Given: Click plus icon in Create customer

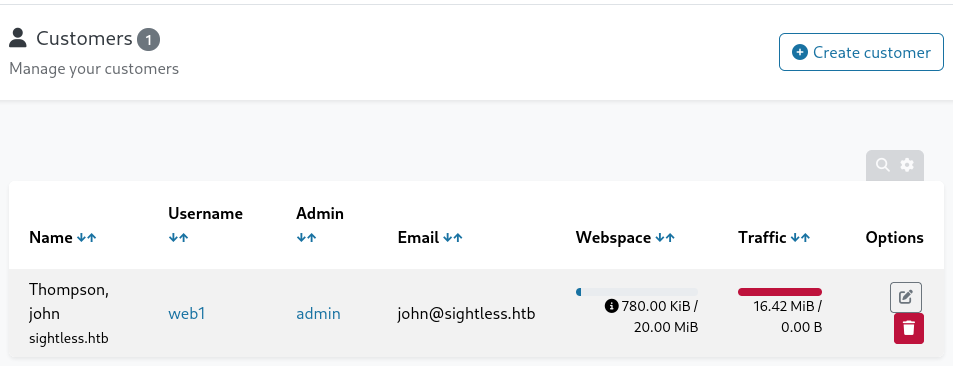Looking at the screenshot, I should [800, 52].
